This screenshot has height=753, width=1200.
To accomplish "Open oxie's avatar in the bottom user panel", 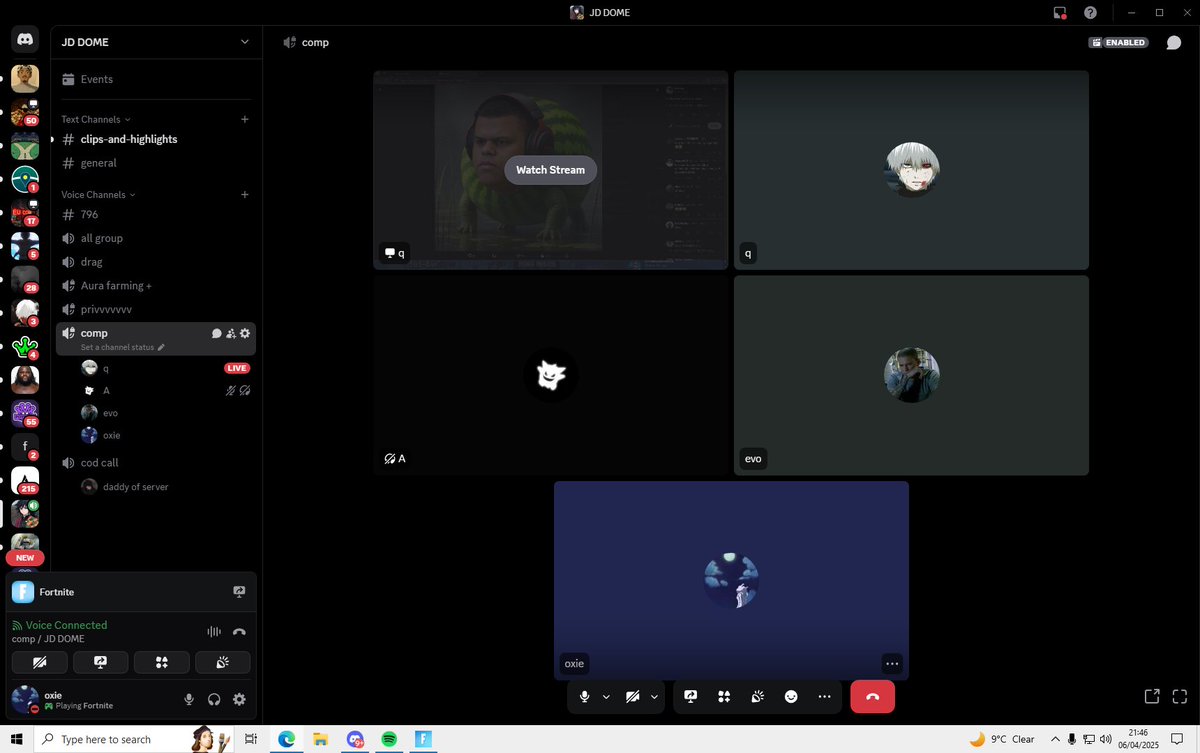I will (25, 699).
